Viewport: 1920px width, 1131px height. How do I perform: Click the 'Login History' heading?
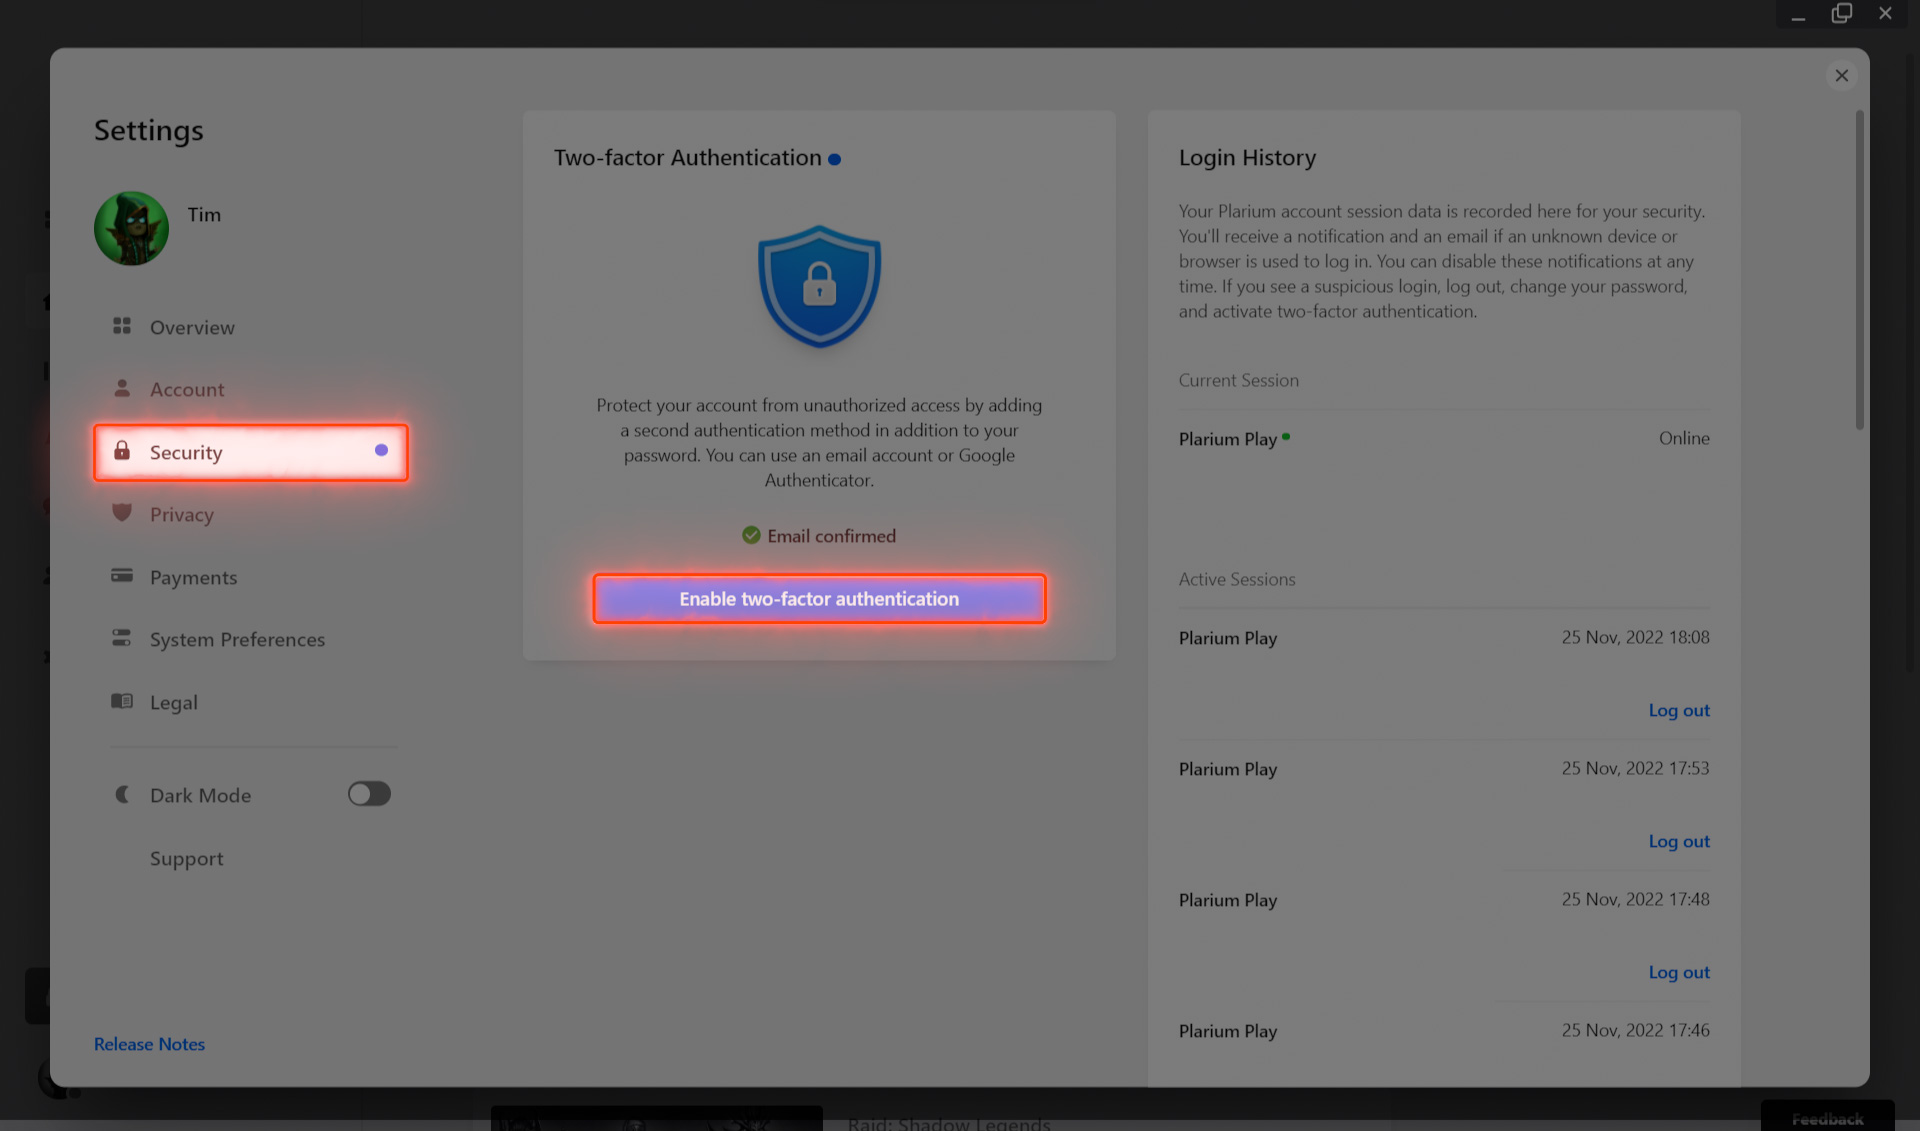1247,157
